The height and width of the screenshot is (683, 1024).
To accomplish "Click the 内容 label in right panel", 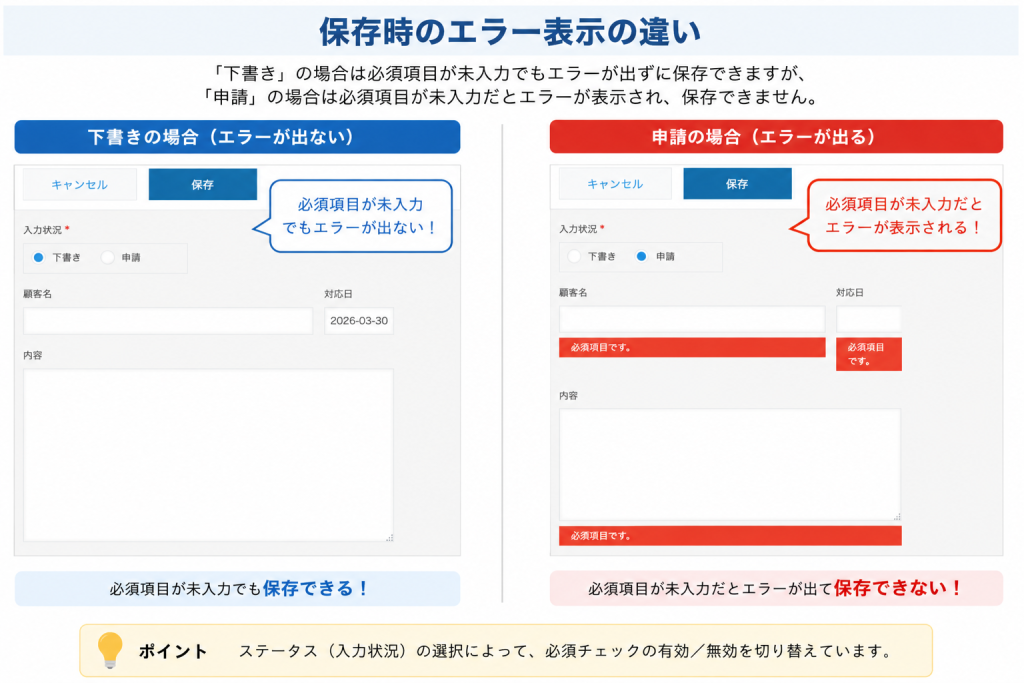I will (x=568, y=396).
